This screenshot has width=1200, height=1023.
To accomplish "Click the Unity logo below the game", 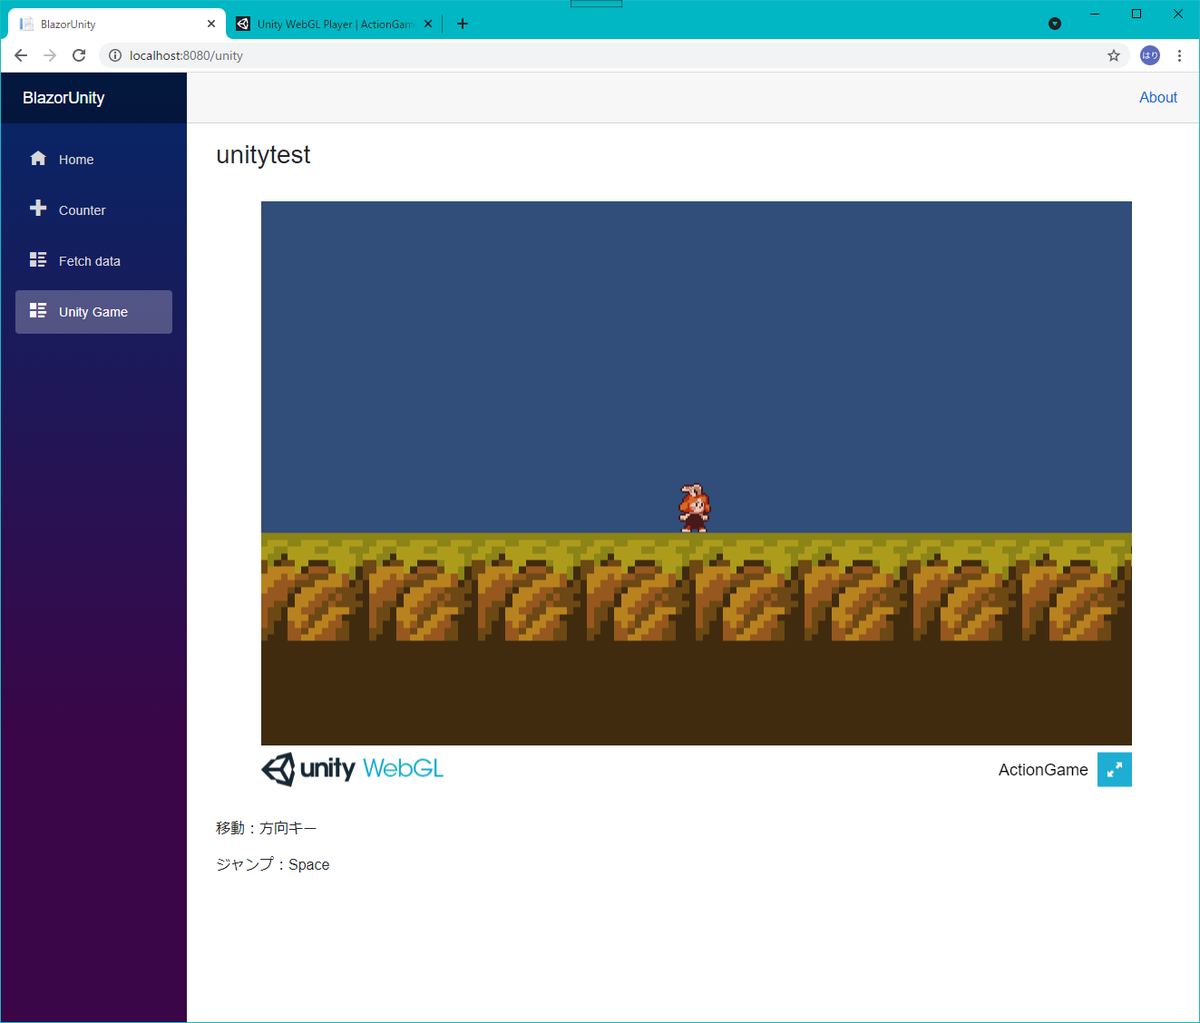I will pos(280,769).
